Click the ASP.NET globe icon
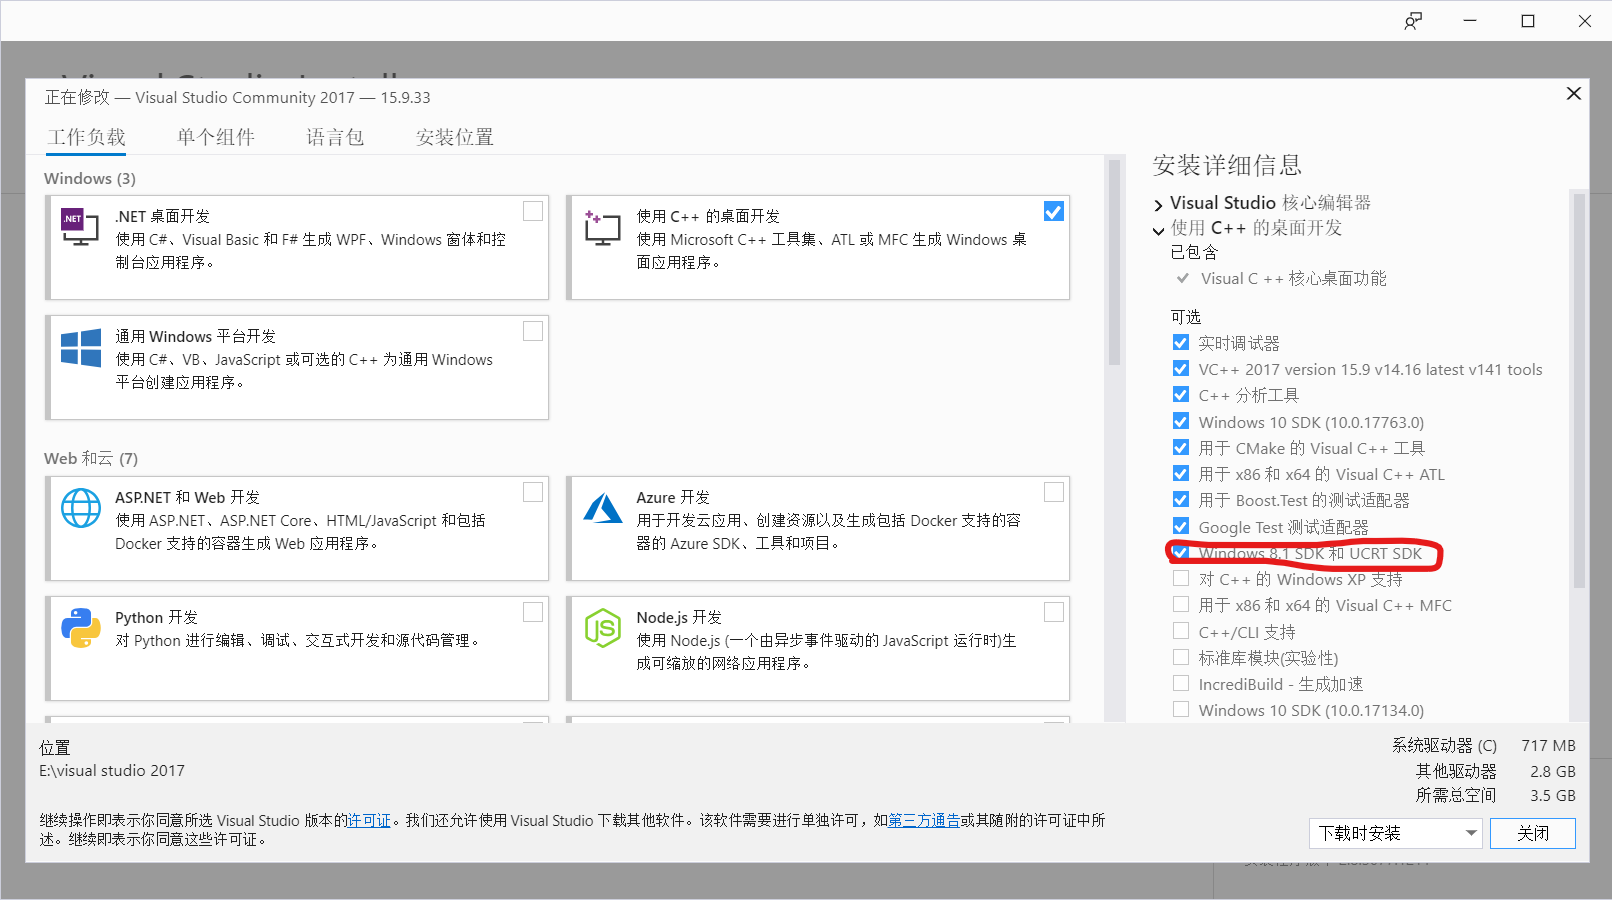This screenshot has height=900, width=1612. [81, 508]
